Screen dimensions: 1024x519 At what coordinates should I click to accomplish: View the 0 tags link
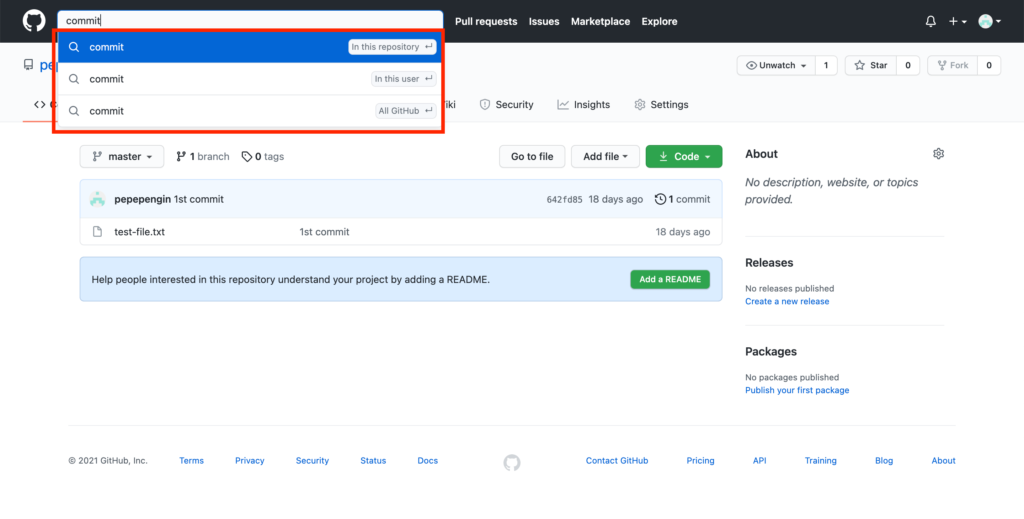coord(263,157)
